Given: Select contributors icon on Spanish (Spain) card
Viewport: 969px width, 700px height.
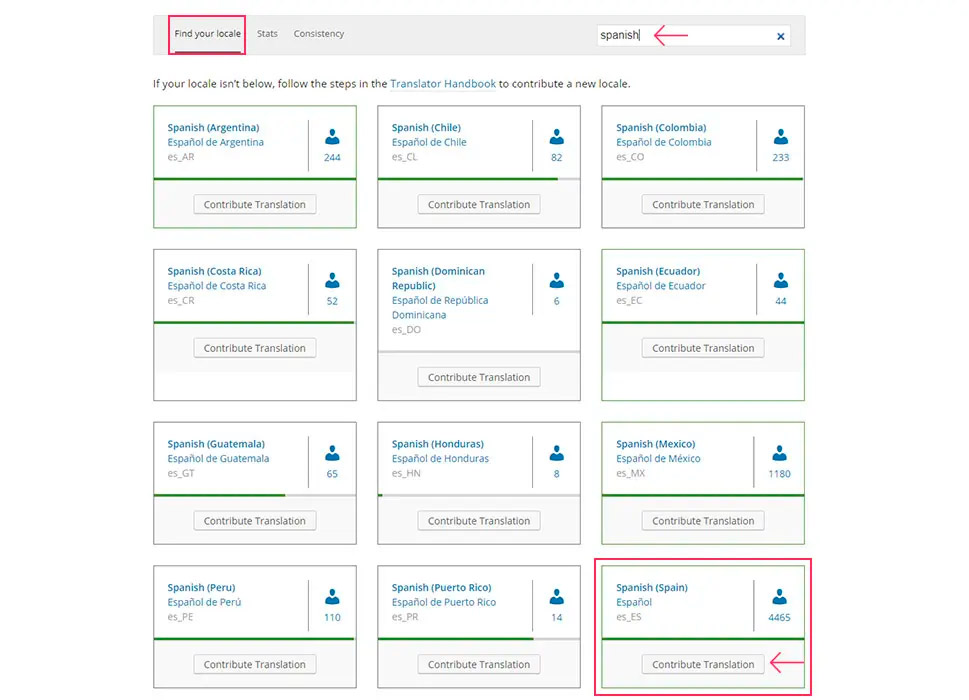Looking at the screenshot, I should coord(779,597).
